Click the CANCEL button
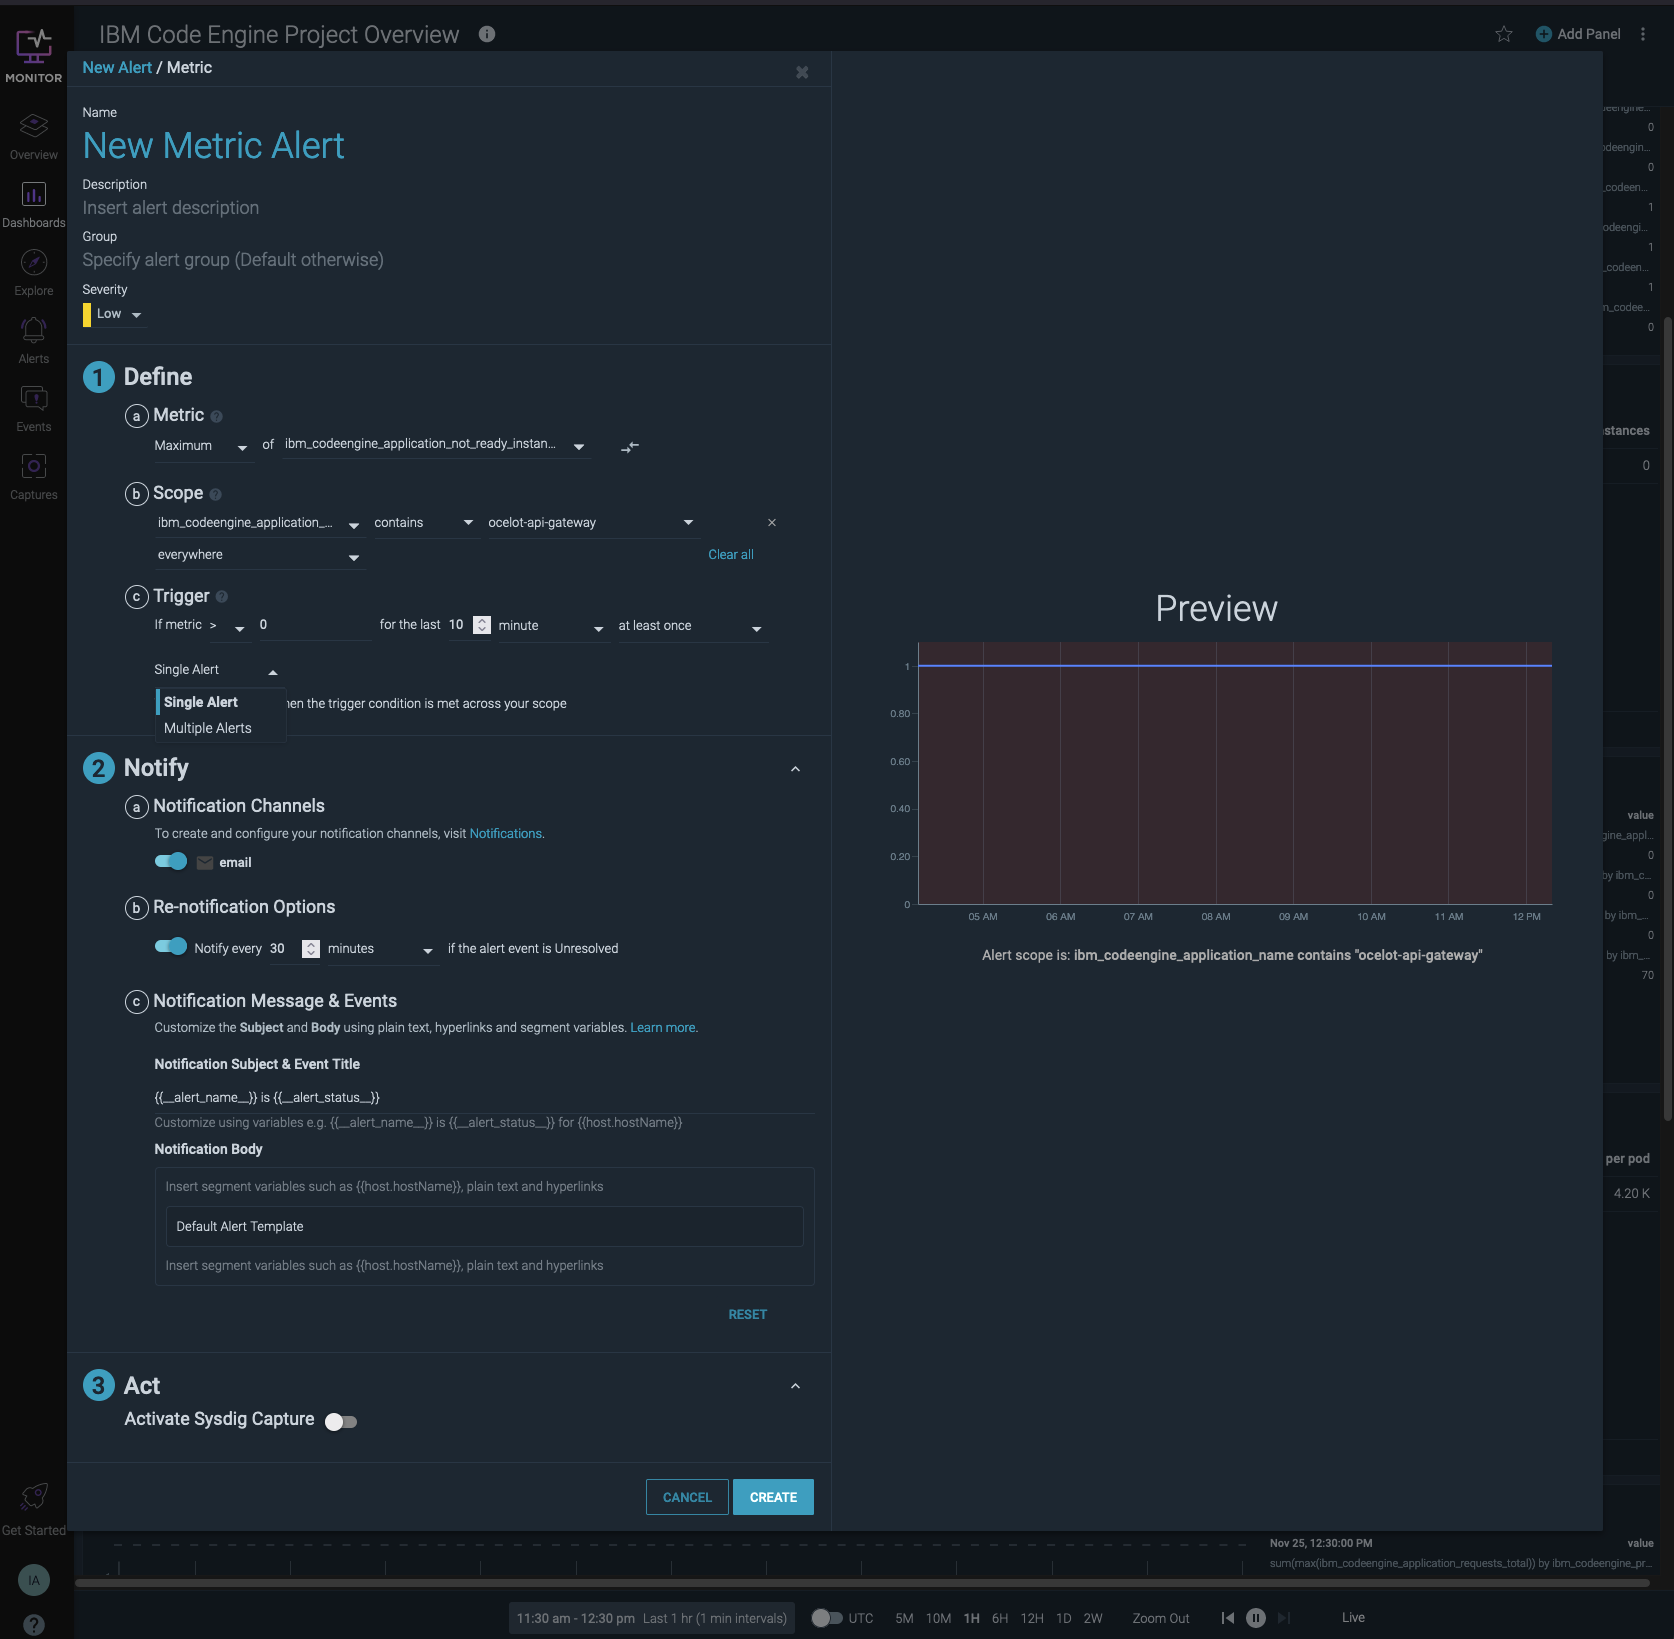Image resolution: width=1674 pixels, height=1639 pixels. [687, 1497]
